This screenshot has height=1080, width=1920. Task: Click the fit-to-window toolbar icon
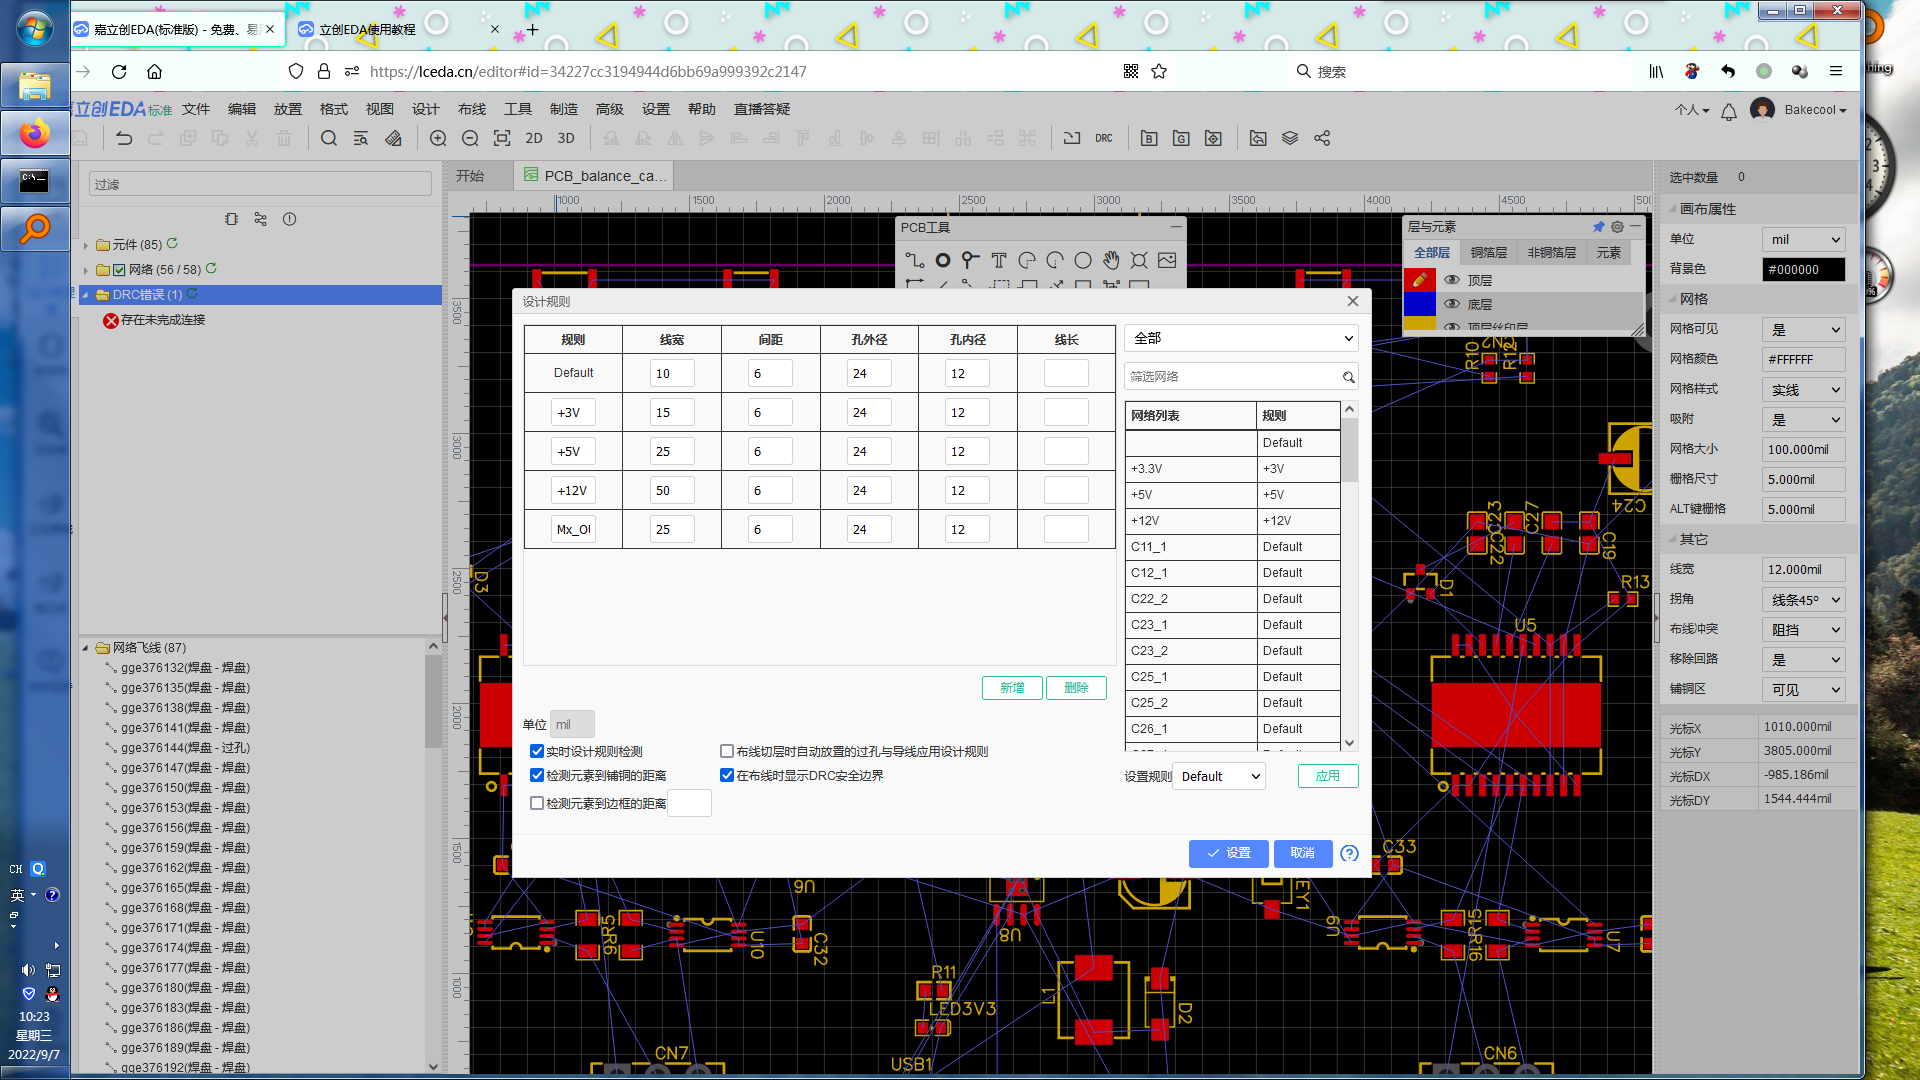tap(502, 138)
